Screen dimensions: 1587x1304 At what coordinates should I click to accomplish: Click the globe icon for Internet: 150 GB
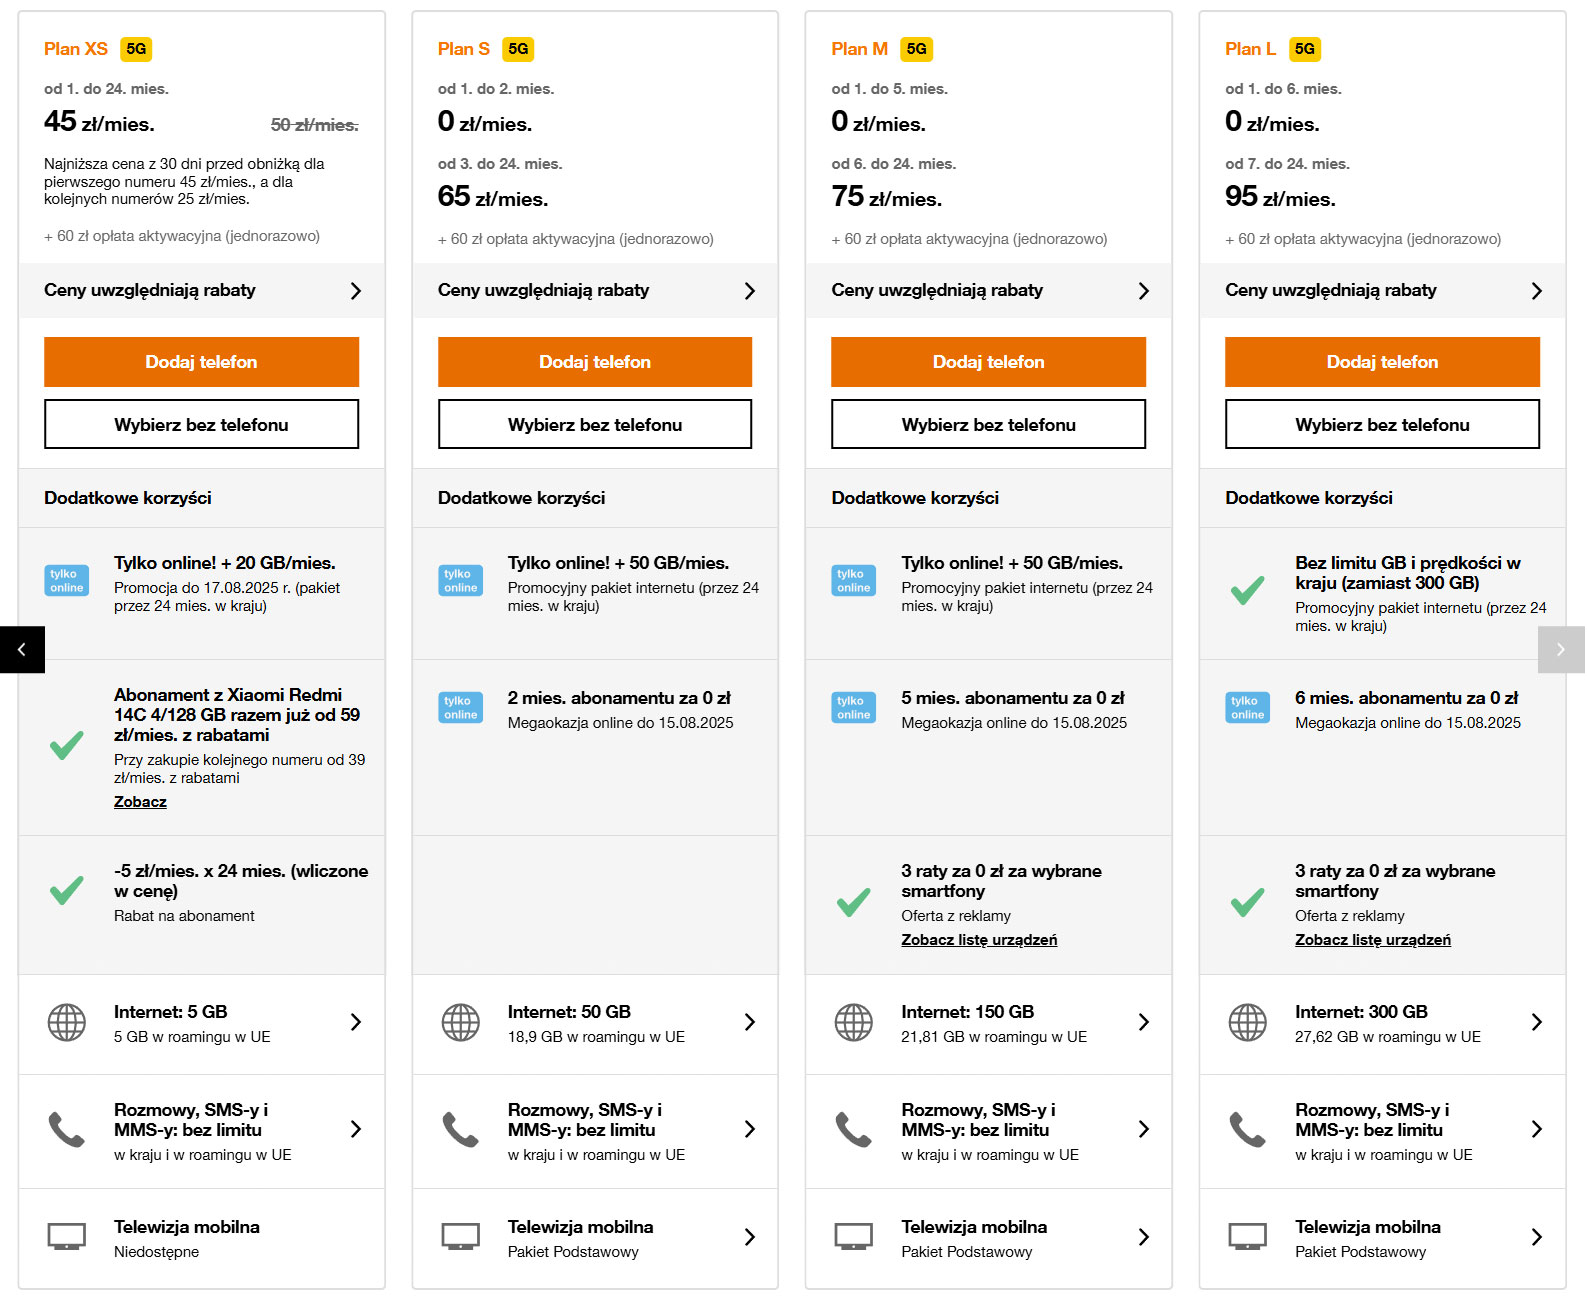pos(854,1022)
